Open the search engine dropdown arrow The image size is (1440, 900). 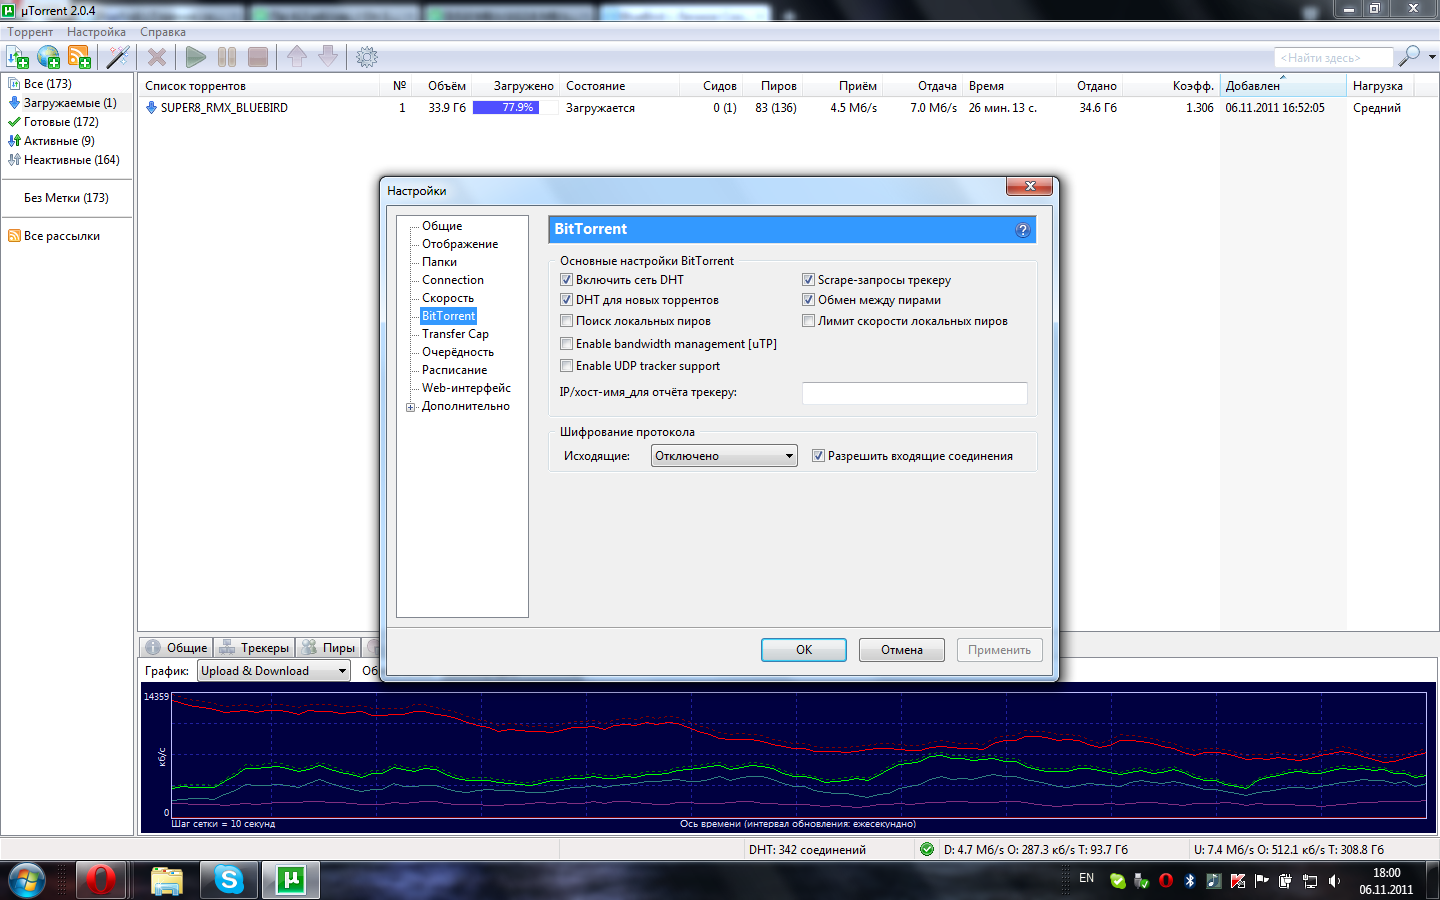[x=1432, y=57]
